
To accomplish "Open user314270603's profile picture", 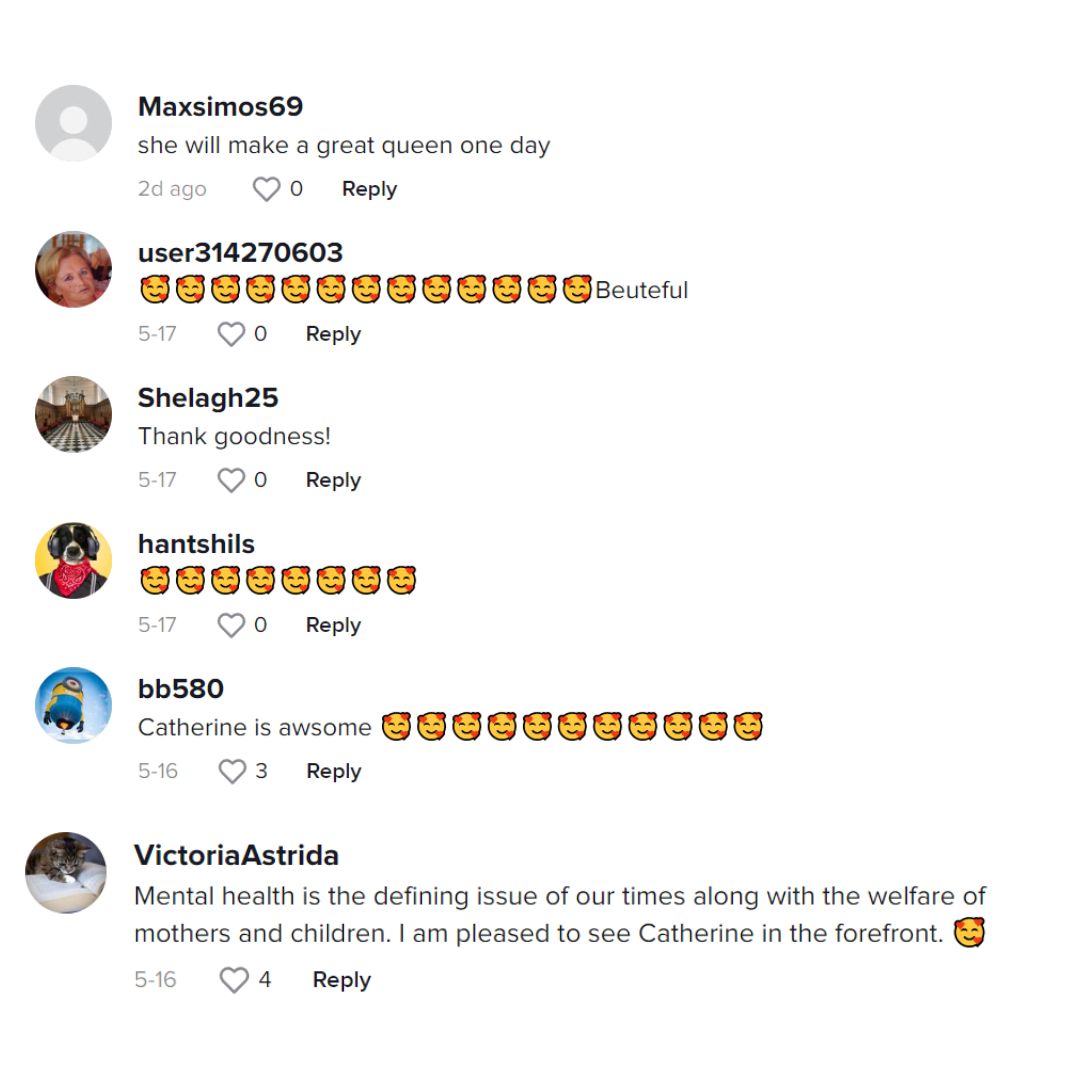I will (x=73, y=269).
